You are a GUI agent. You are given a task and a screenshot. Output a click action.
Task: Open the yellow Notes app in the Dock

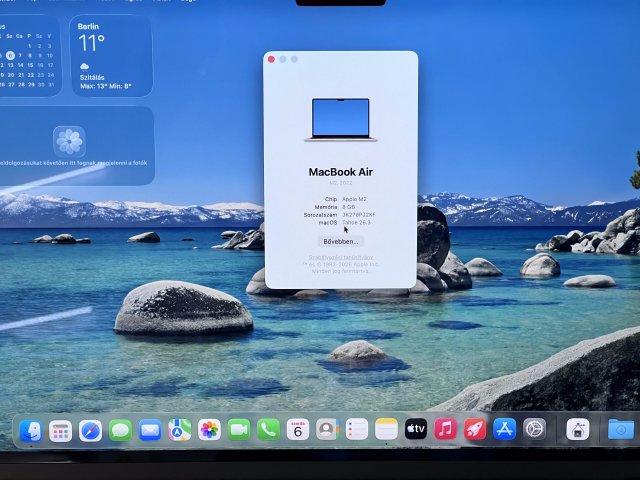(386, 429)
